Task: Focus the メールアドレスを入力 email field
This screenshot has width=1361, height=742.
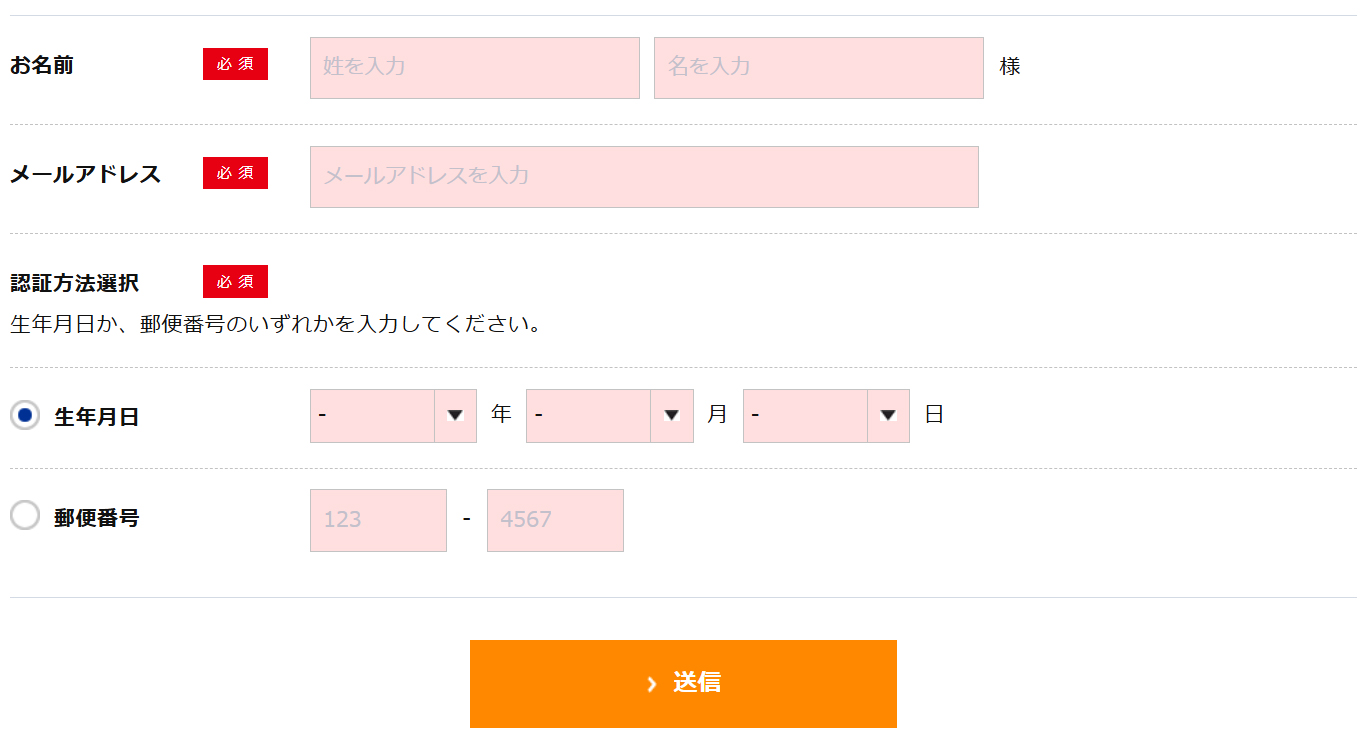Action: coord(644,176)
